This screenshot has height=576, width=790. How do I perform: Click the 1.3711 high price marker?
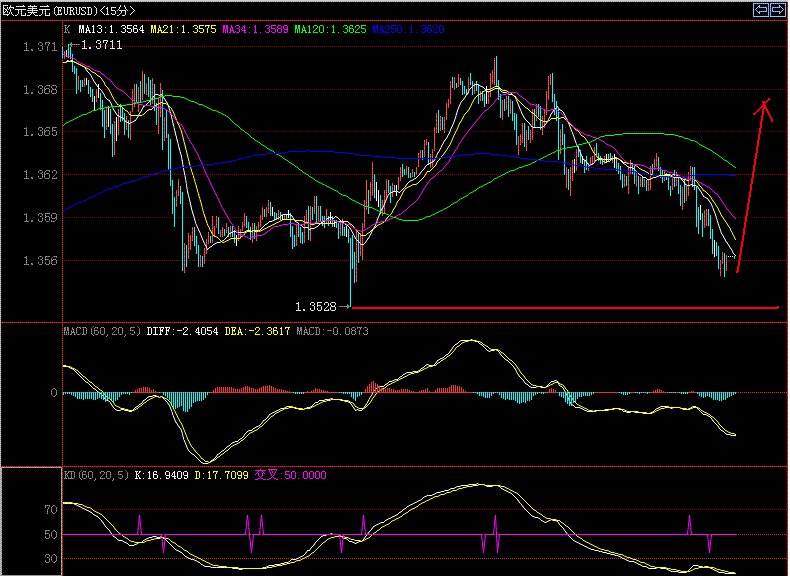point(101,45)
